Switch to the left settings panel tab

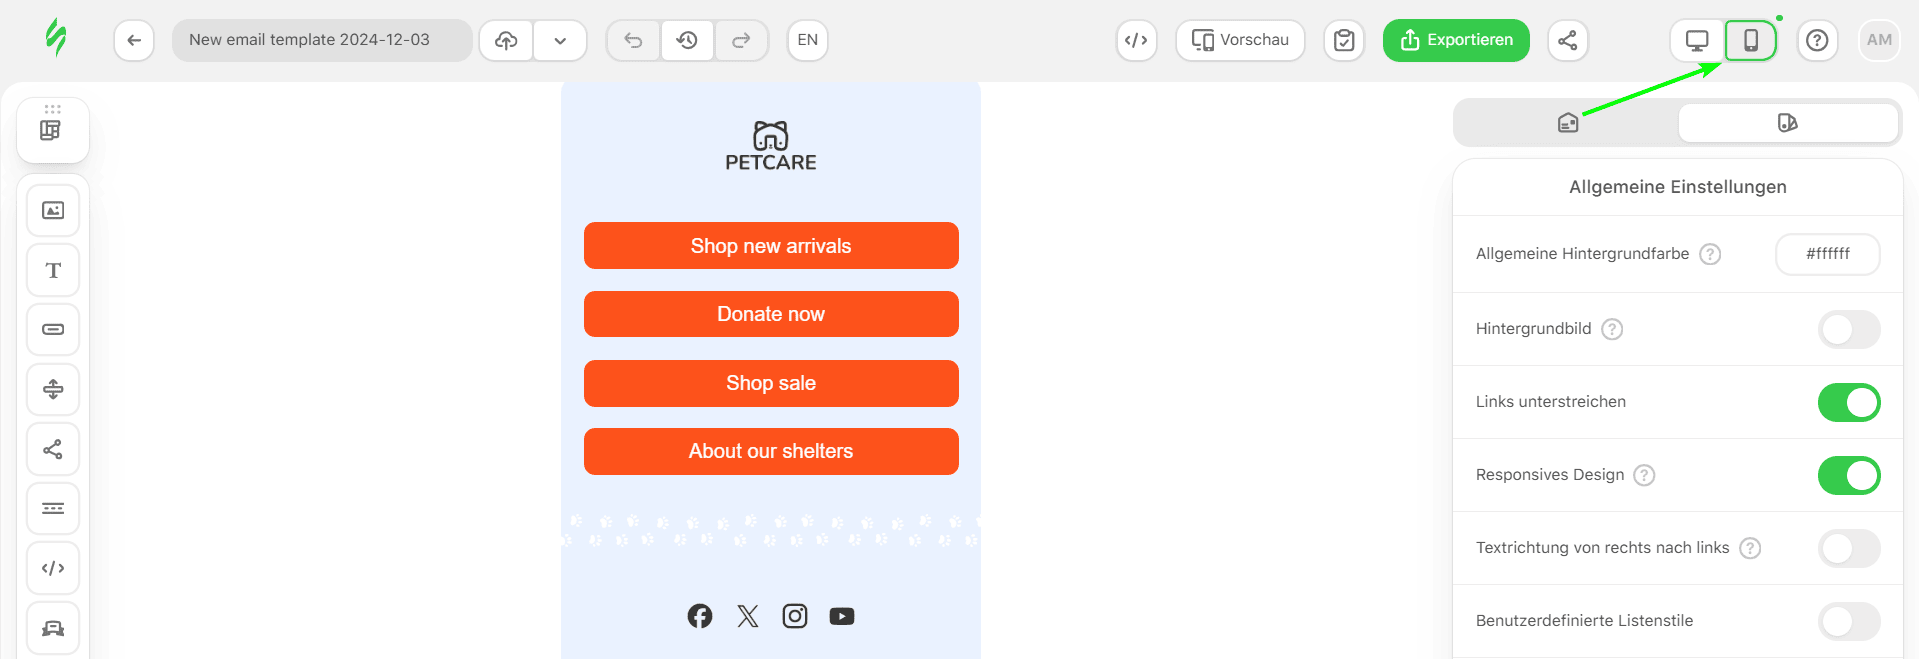[x=1567, y=123]
